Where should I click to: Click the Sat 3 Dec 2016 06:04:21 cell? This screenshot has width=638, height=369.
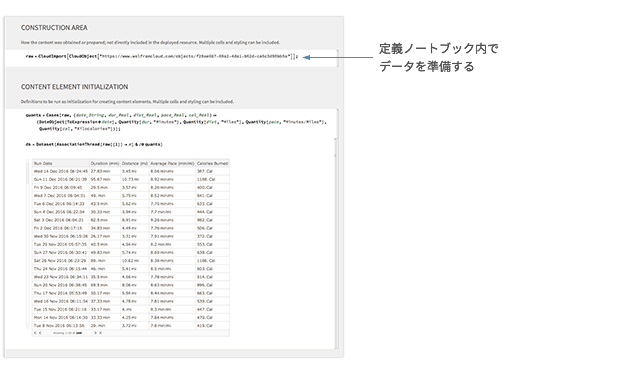coord(61,220)
